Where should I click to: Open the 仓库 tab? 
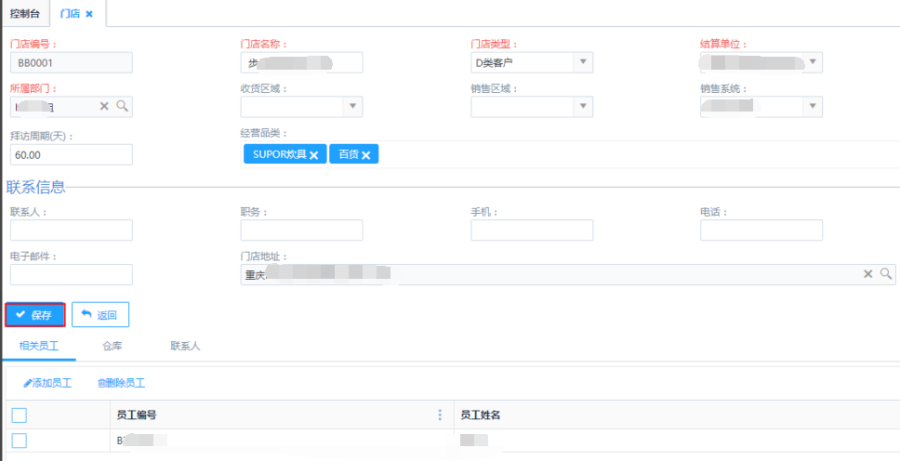112,346
